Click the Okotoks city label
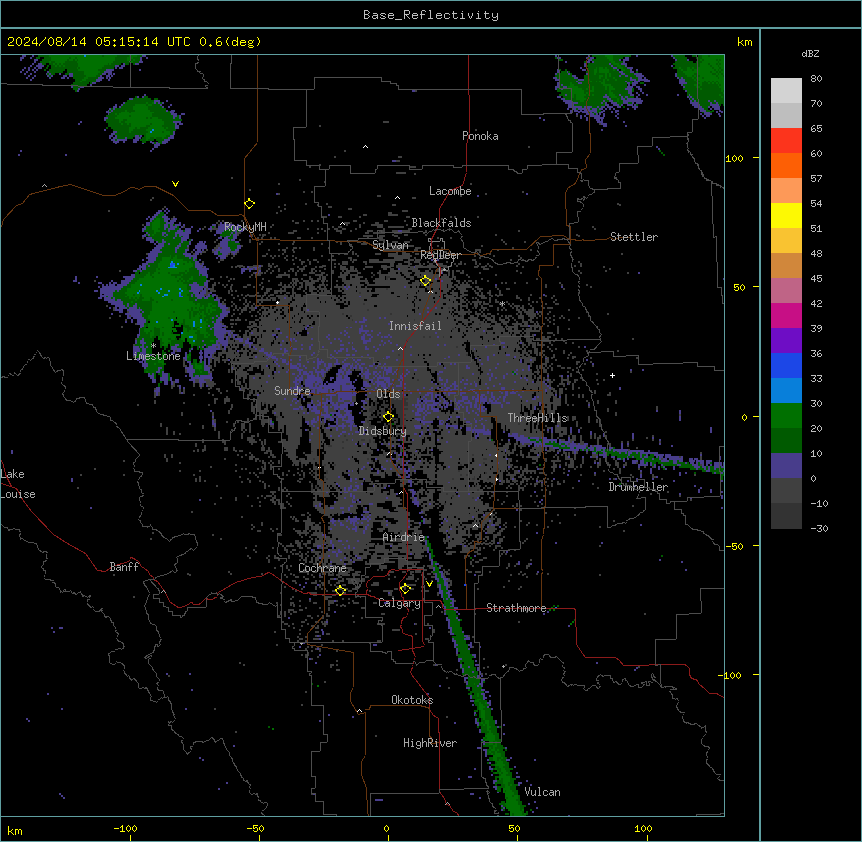This screenshot has width=862, height=842. (x=412, y=700)
